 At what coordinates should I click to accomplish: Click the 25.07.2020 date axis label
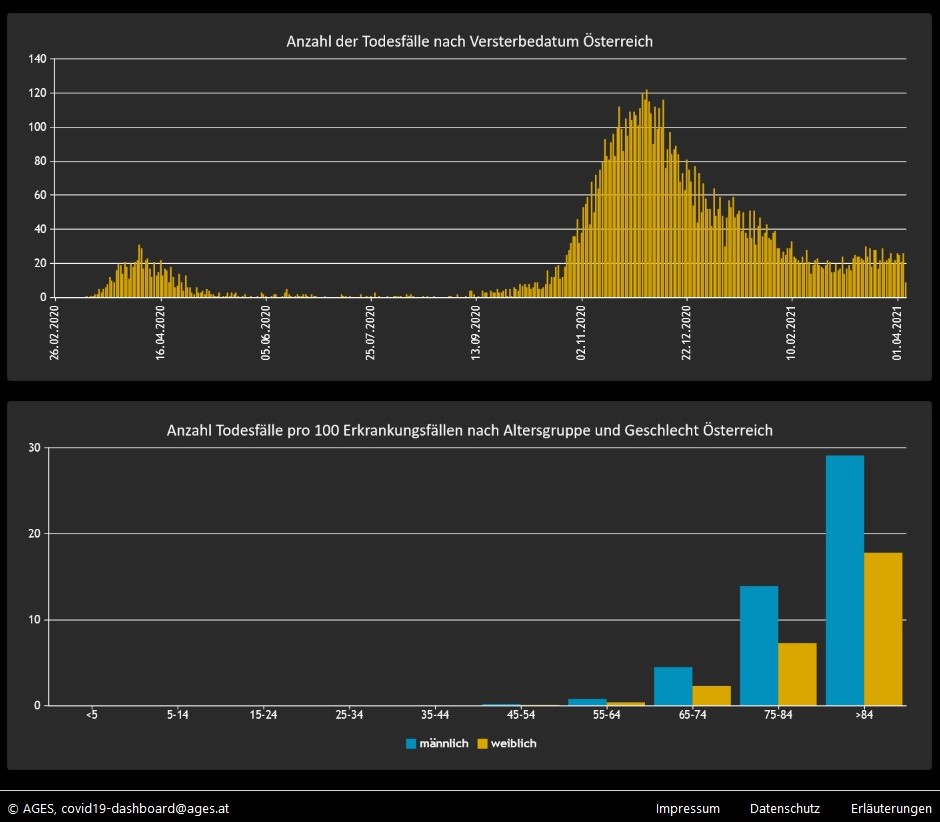coord(370,333)
